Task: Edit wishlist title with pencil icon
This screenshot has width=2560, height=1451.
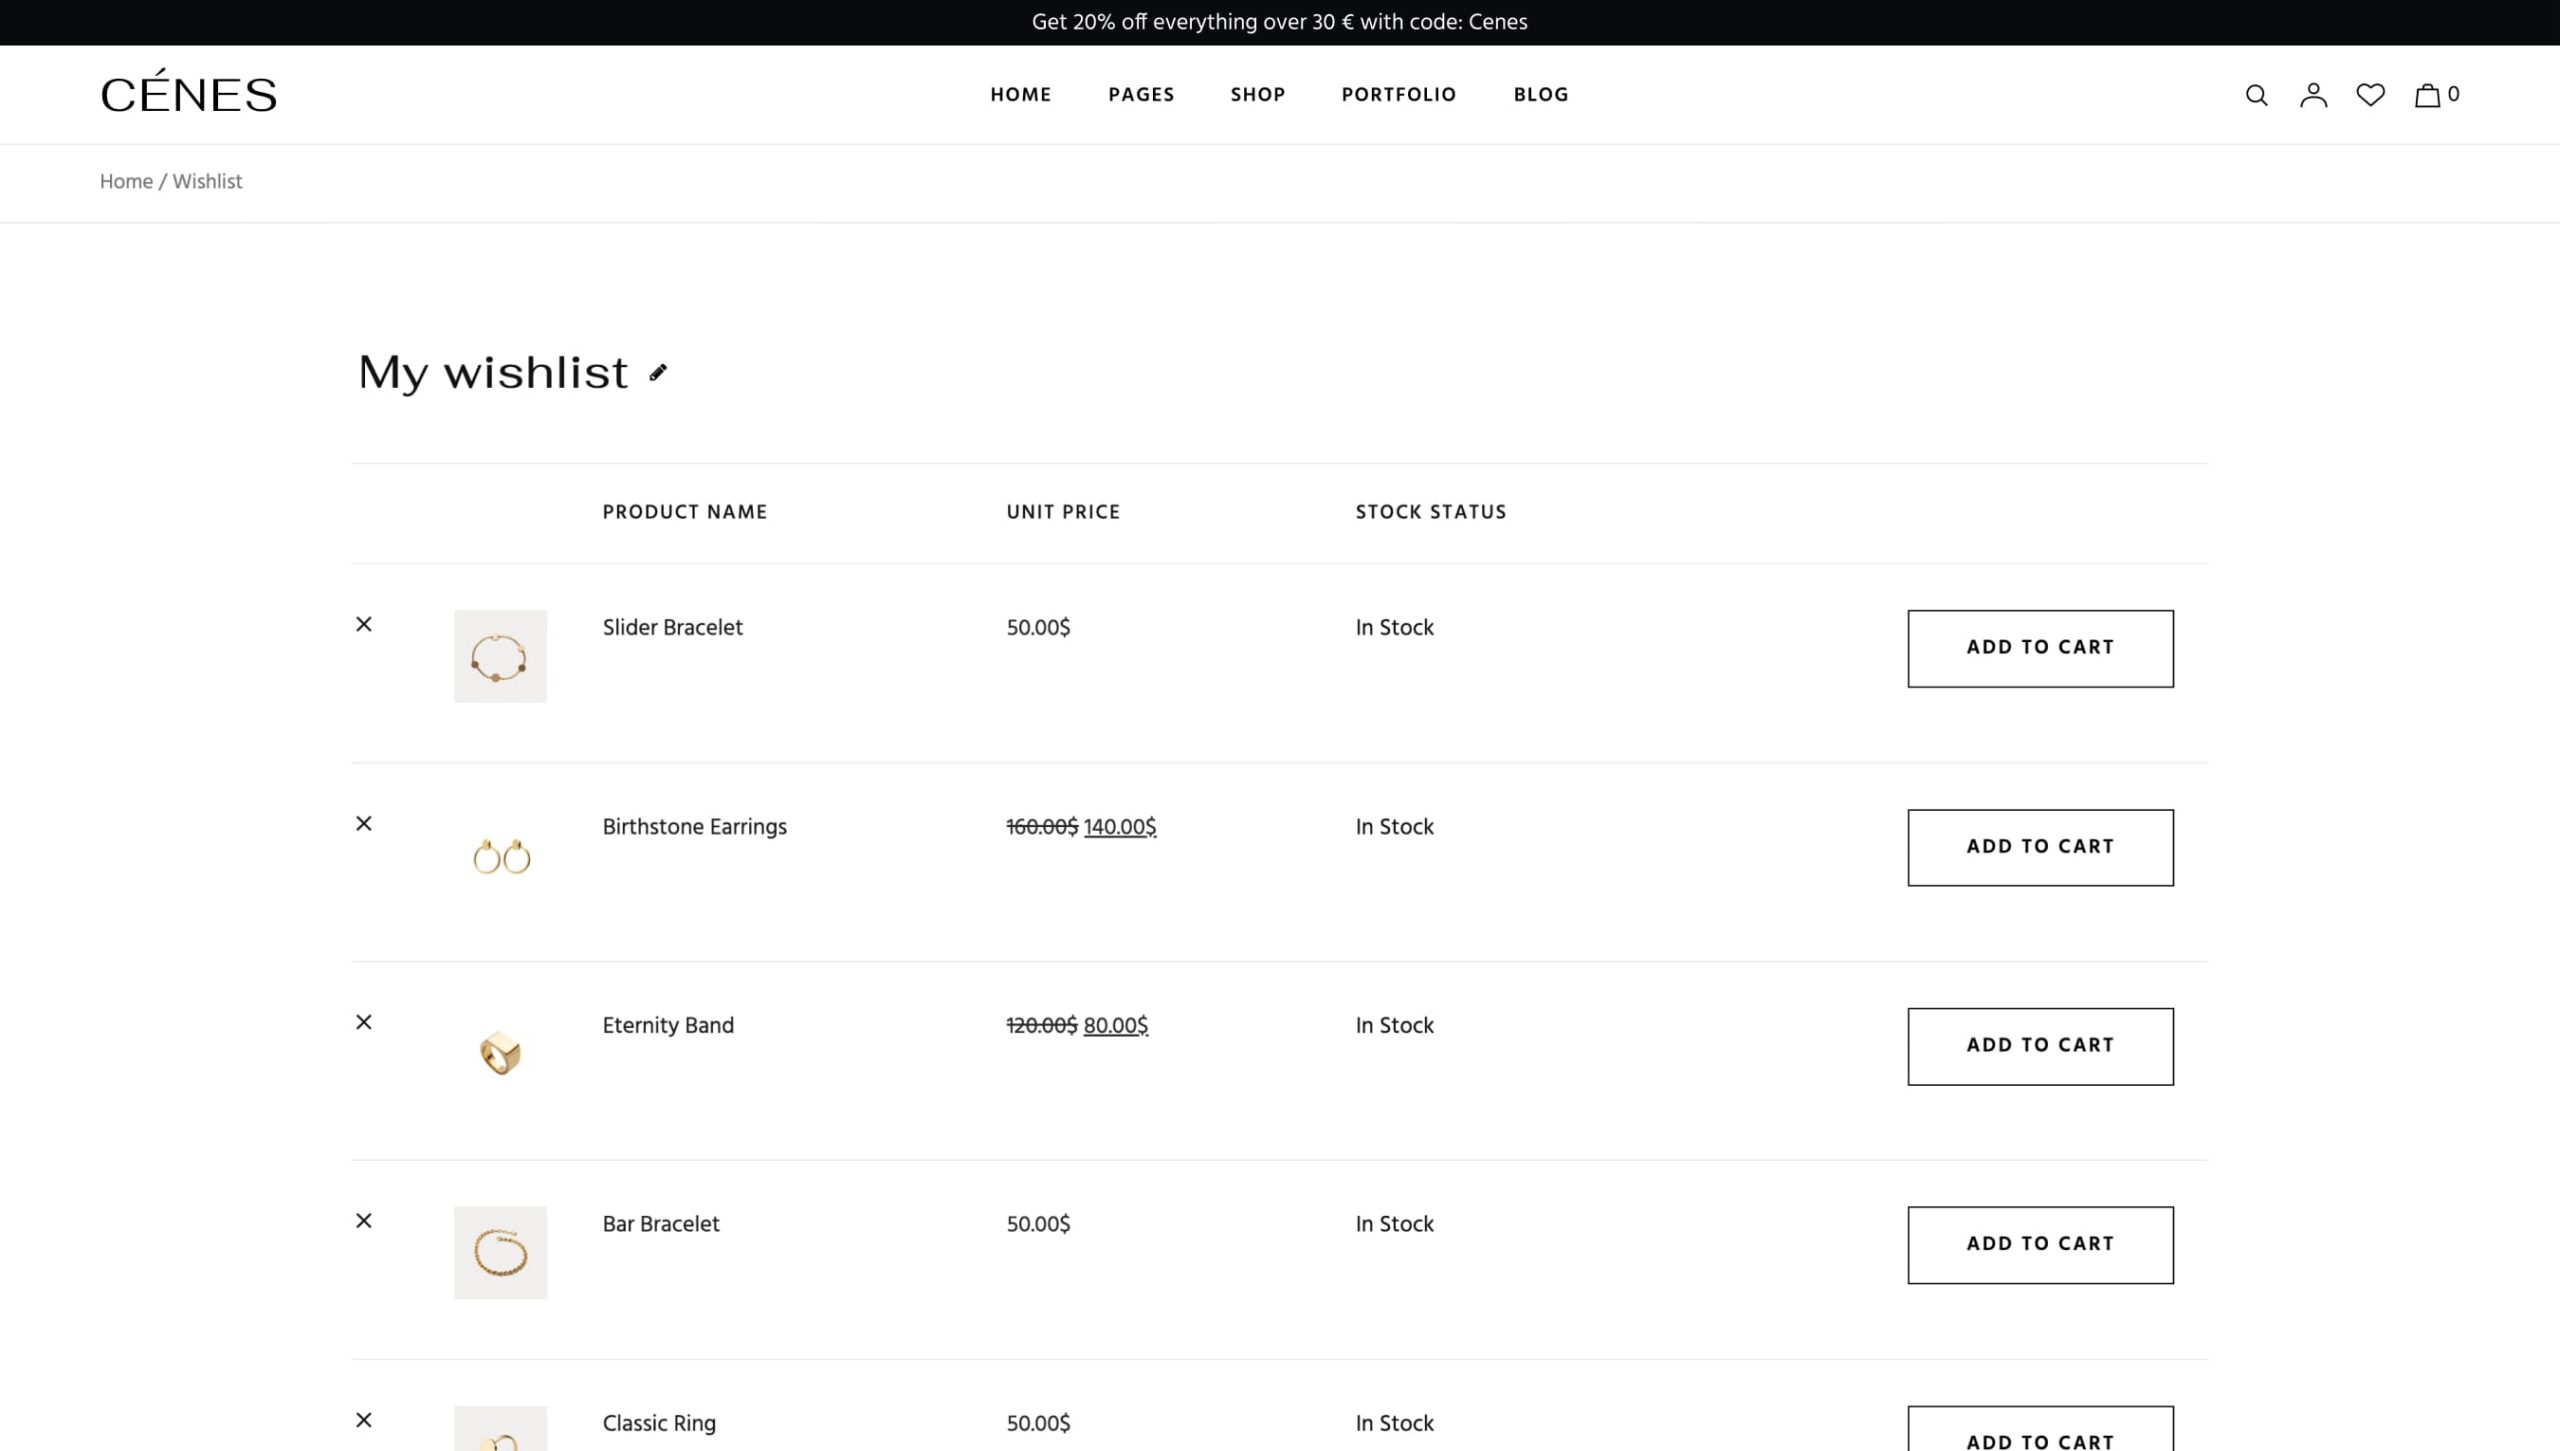Action: point(658,373)
